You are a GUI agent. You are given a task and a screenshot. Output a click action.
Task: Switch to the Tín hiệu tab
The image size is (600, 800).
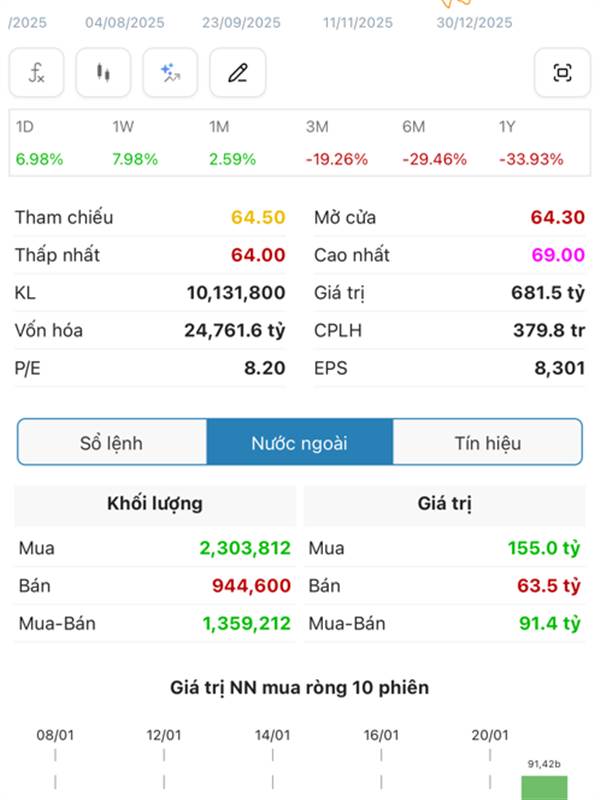point(487,443)
